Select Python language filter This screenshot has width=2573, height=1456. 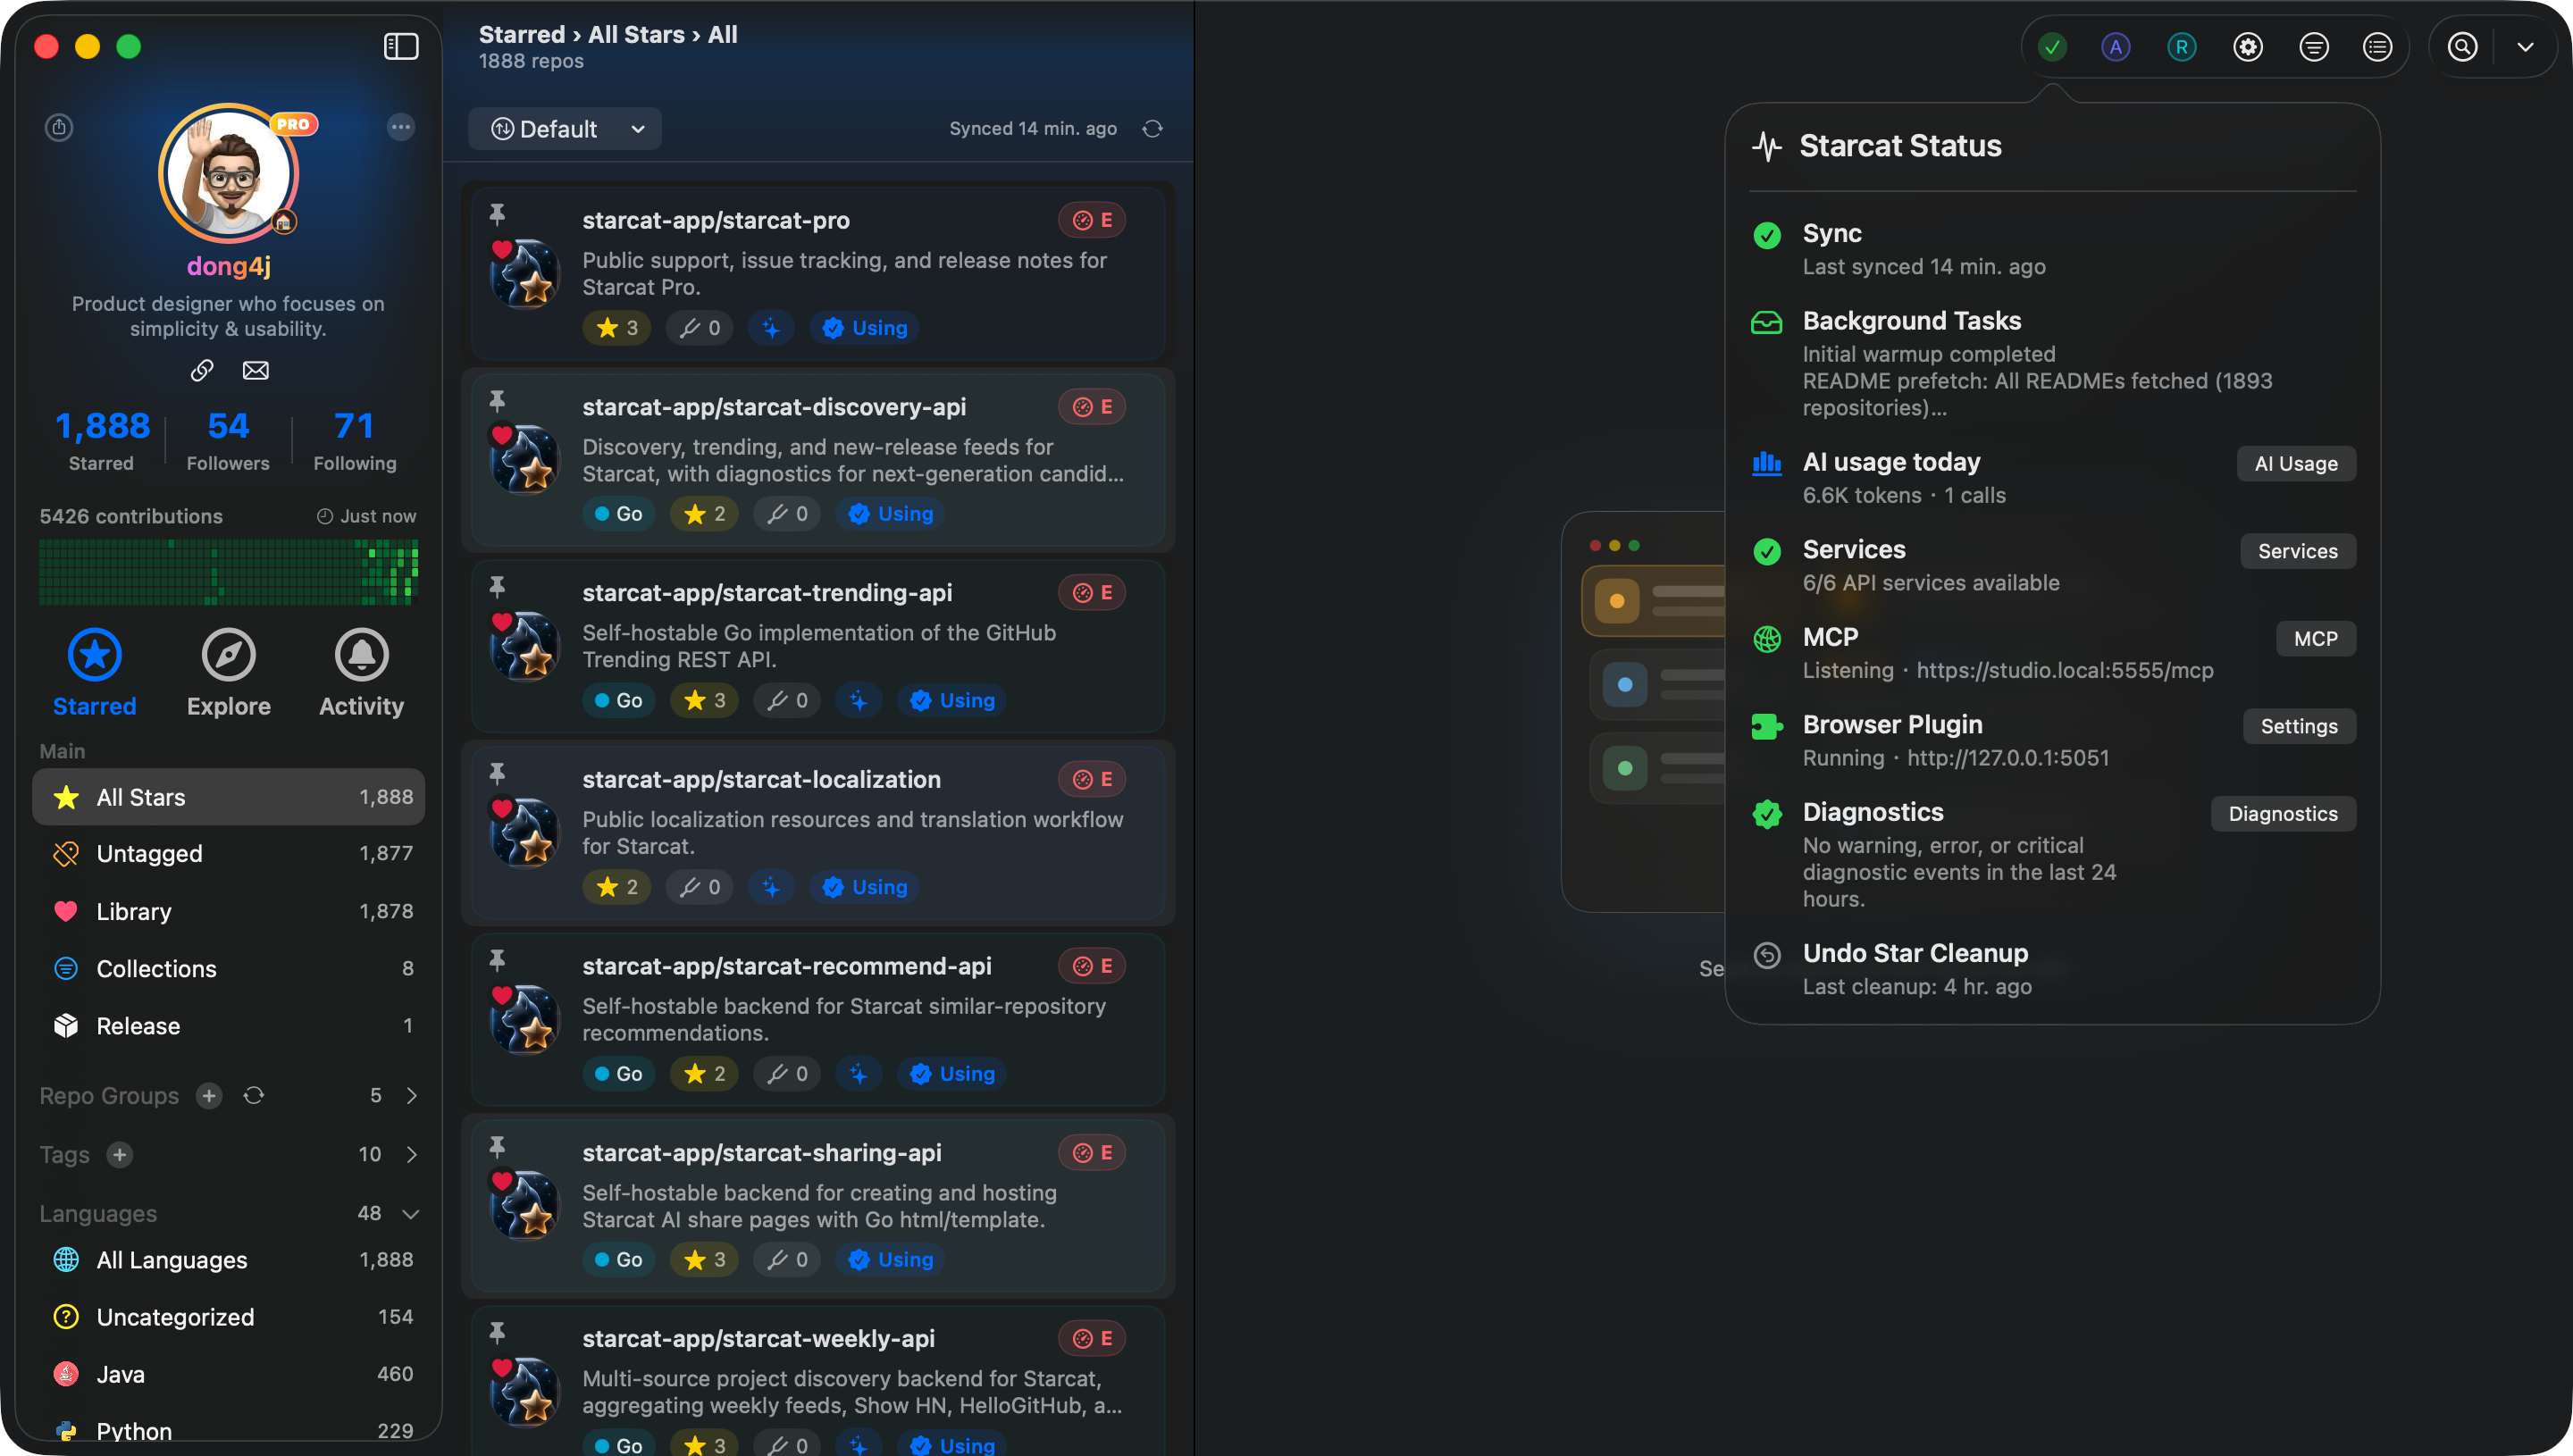click(229, 1431)
